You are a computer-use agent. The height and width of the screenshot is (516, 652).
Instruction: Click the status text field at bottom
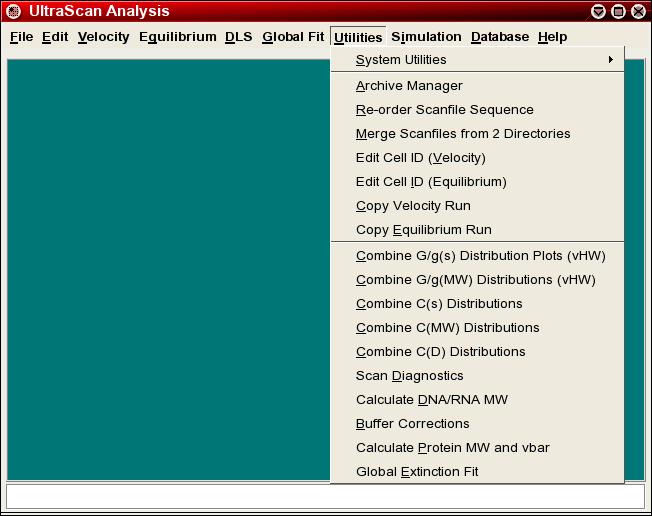click(325, 496)
